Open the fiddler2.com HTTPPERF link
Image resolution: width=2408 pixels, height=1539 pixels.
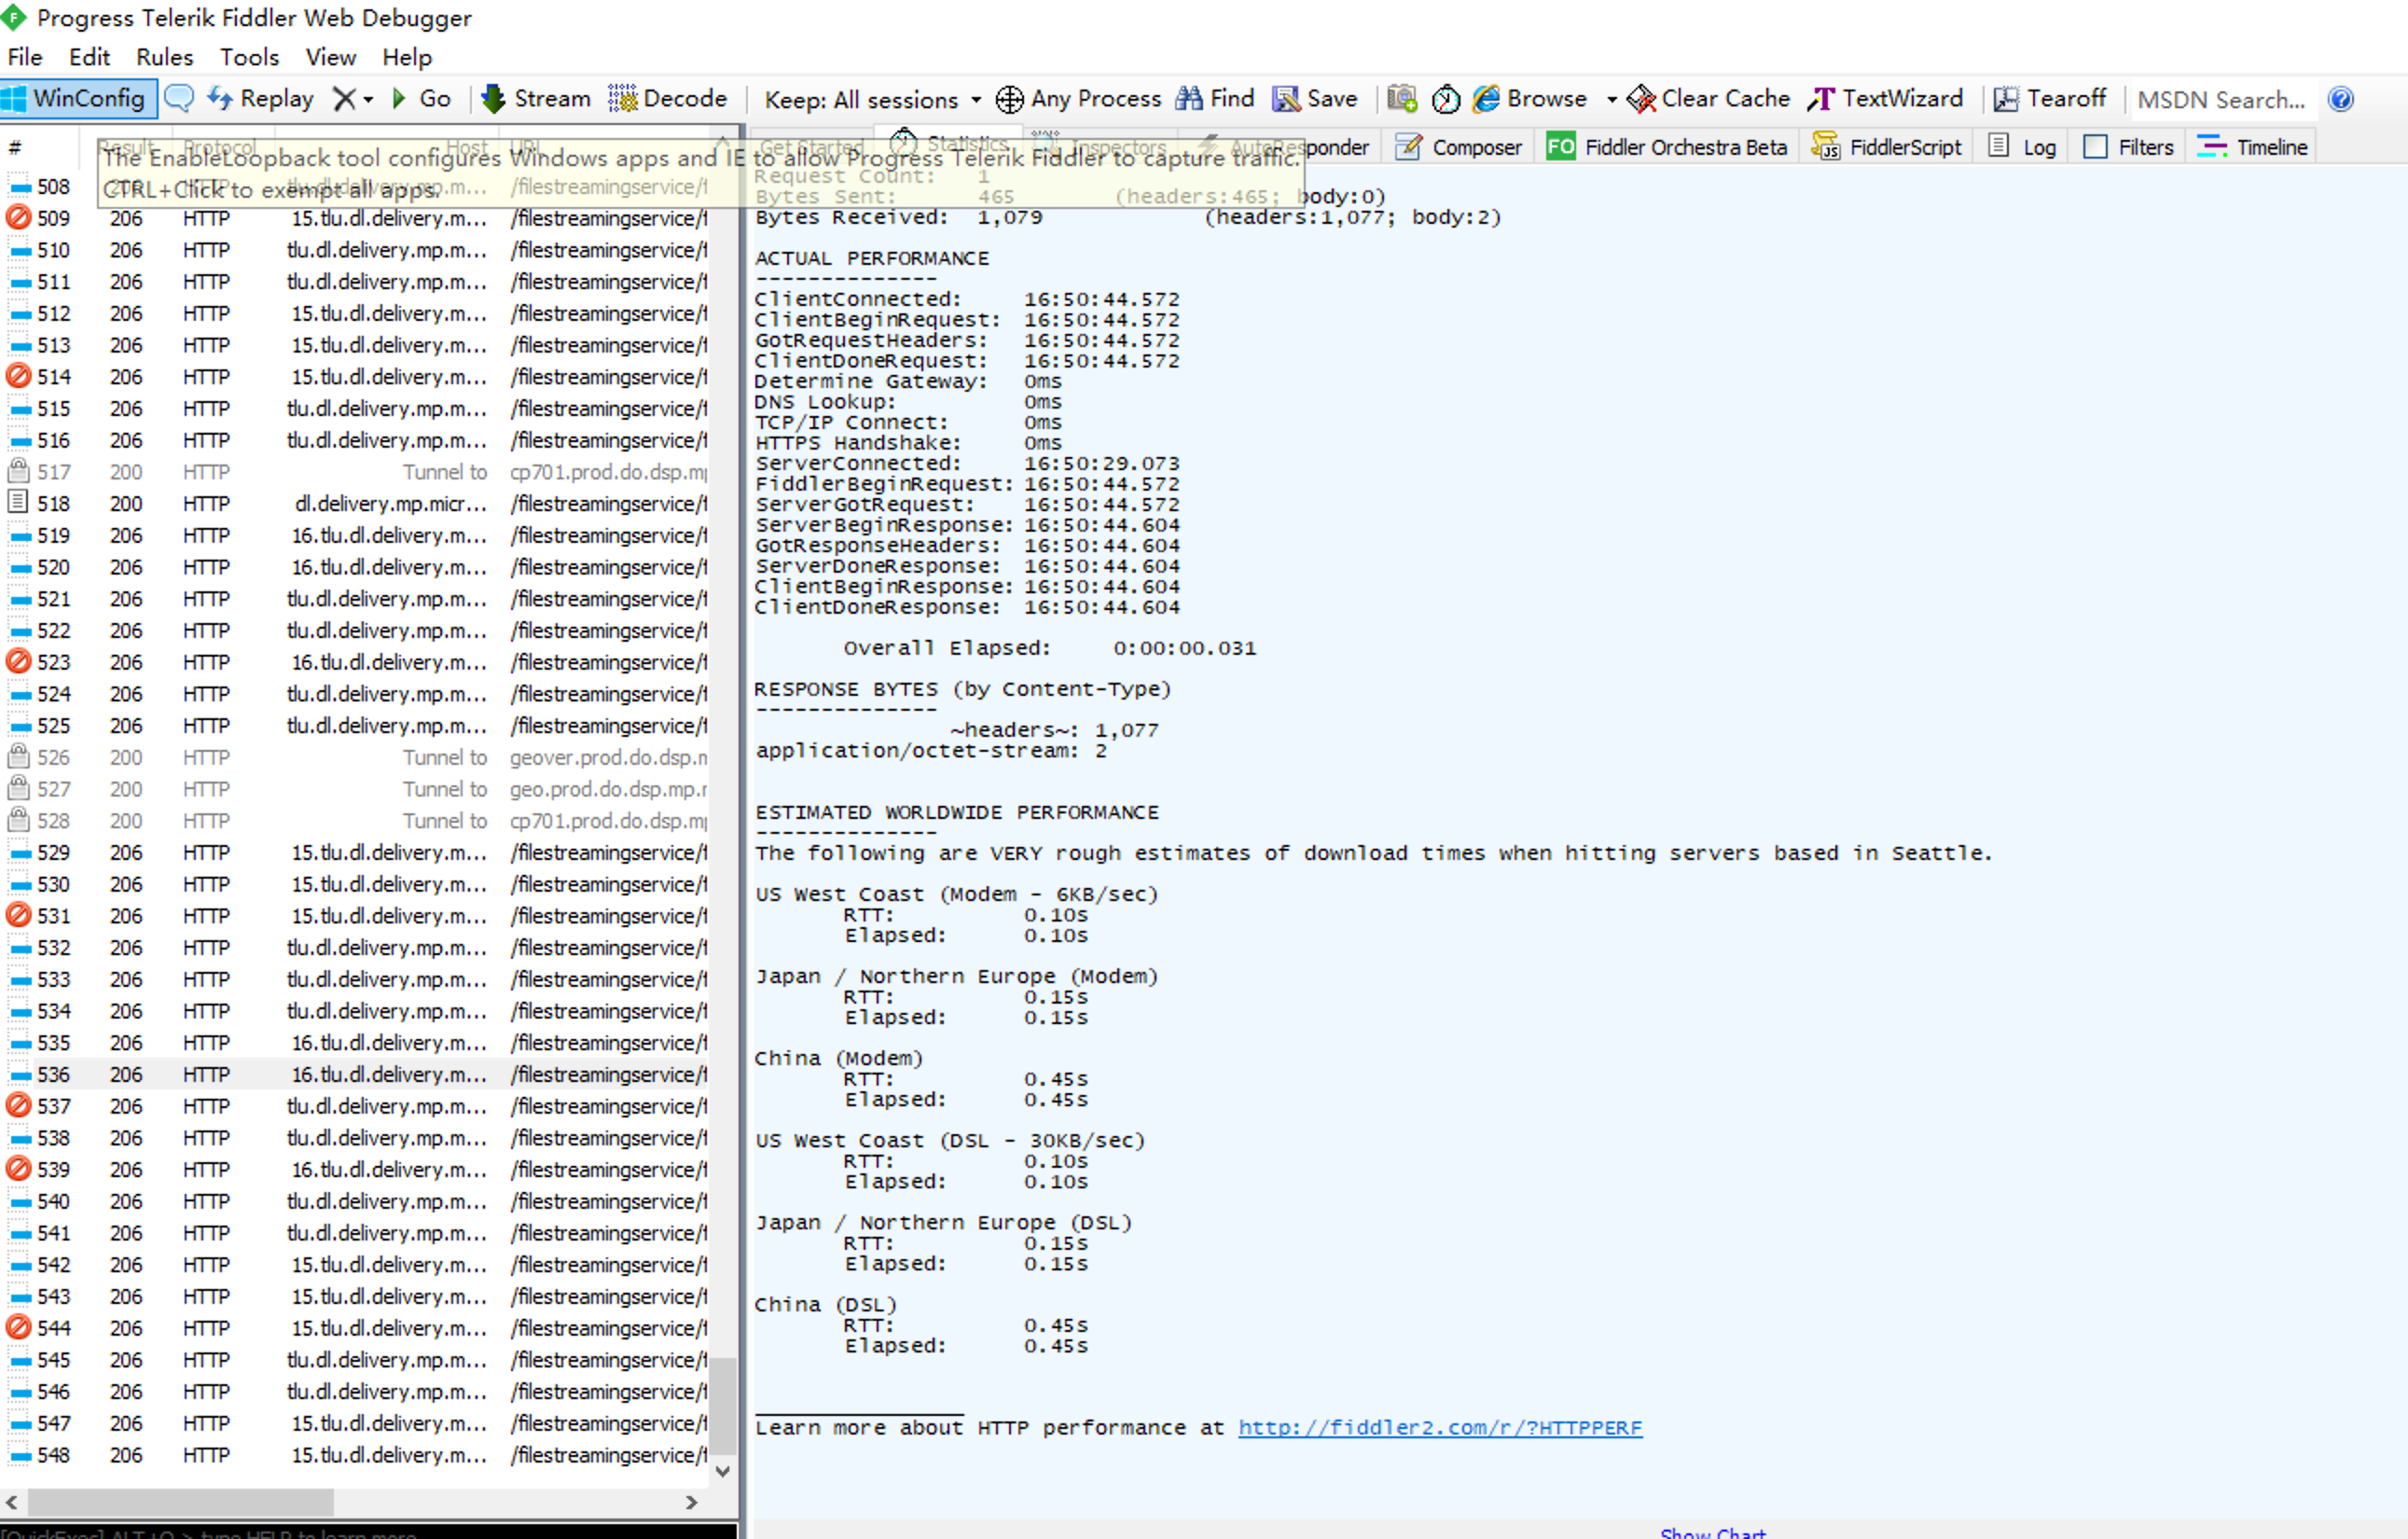pyautogui.click(x=1440, y=1427)
